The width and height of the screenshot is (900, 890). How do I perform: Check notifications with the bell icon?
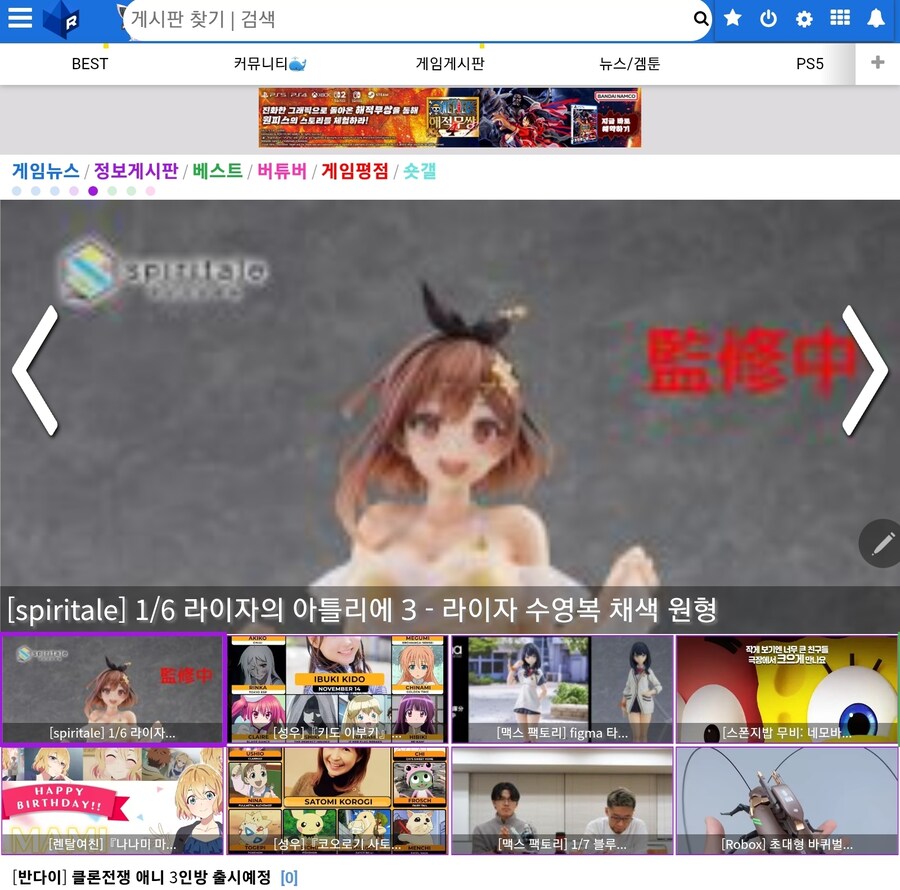(x=876, y=18)
